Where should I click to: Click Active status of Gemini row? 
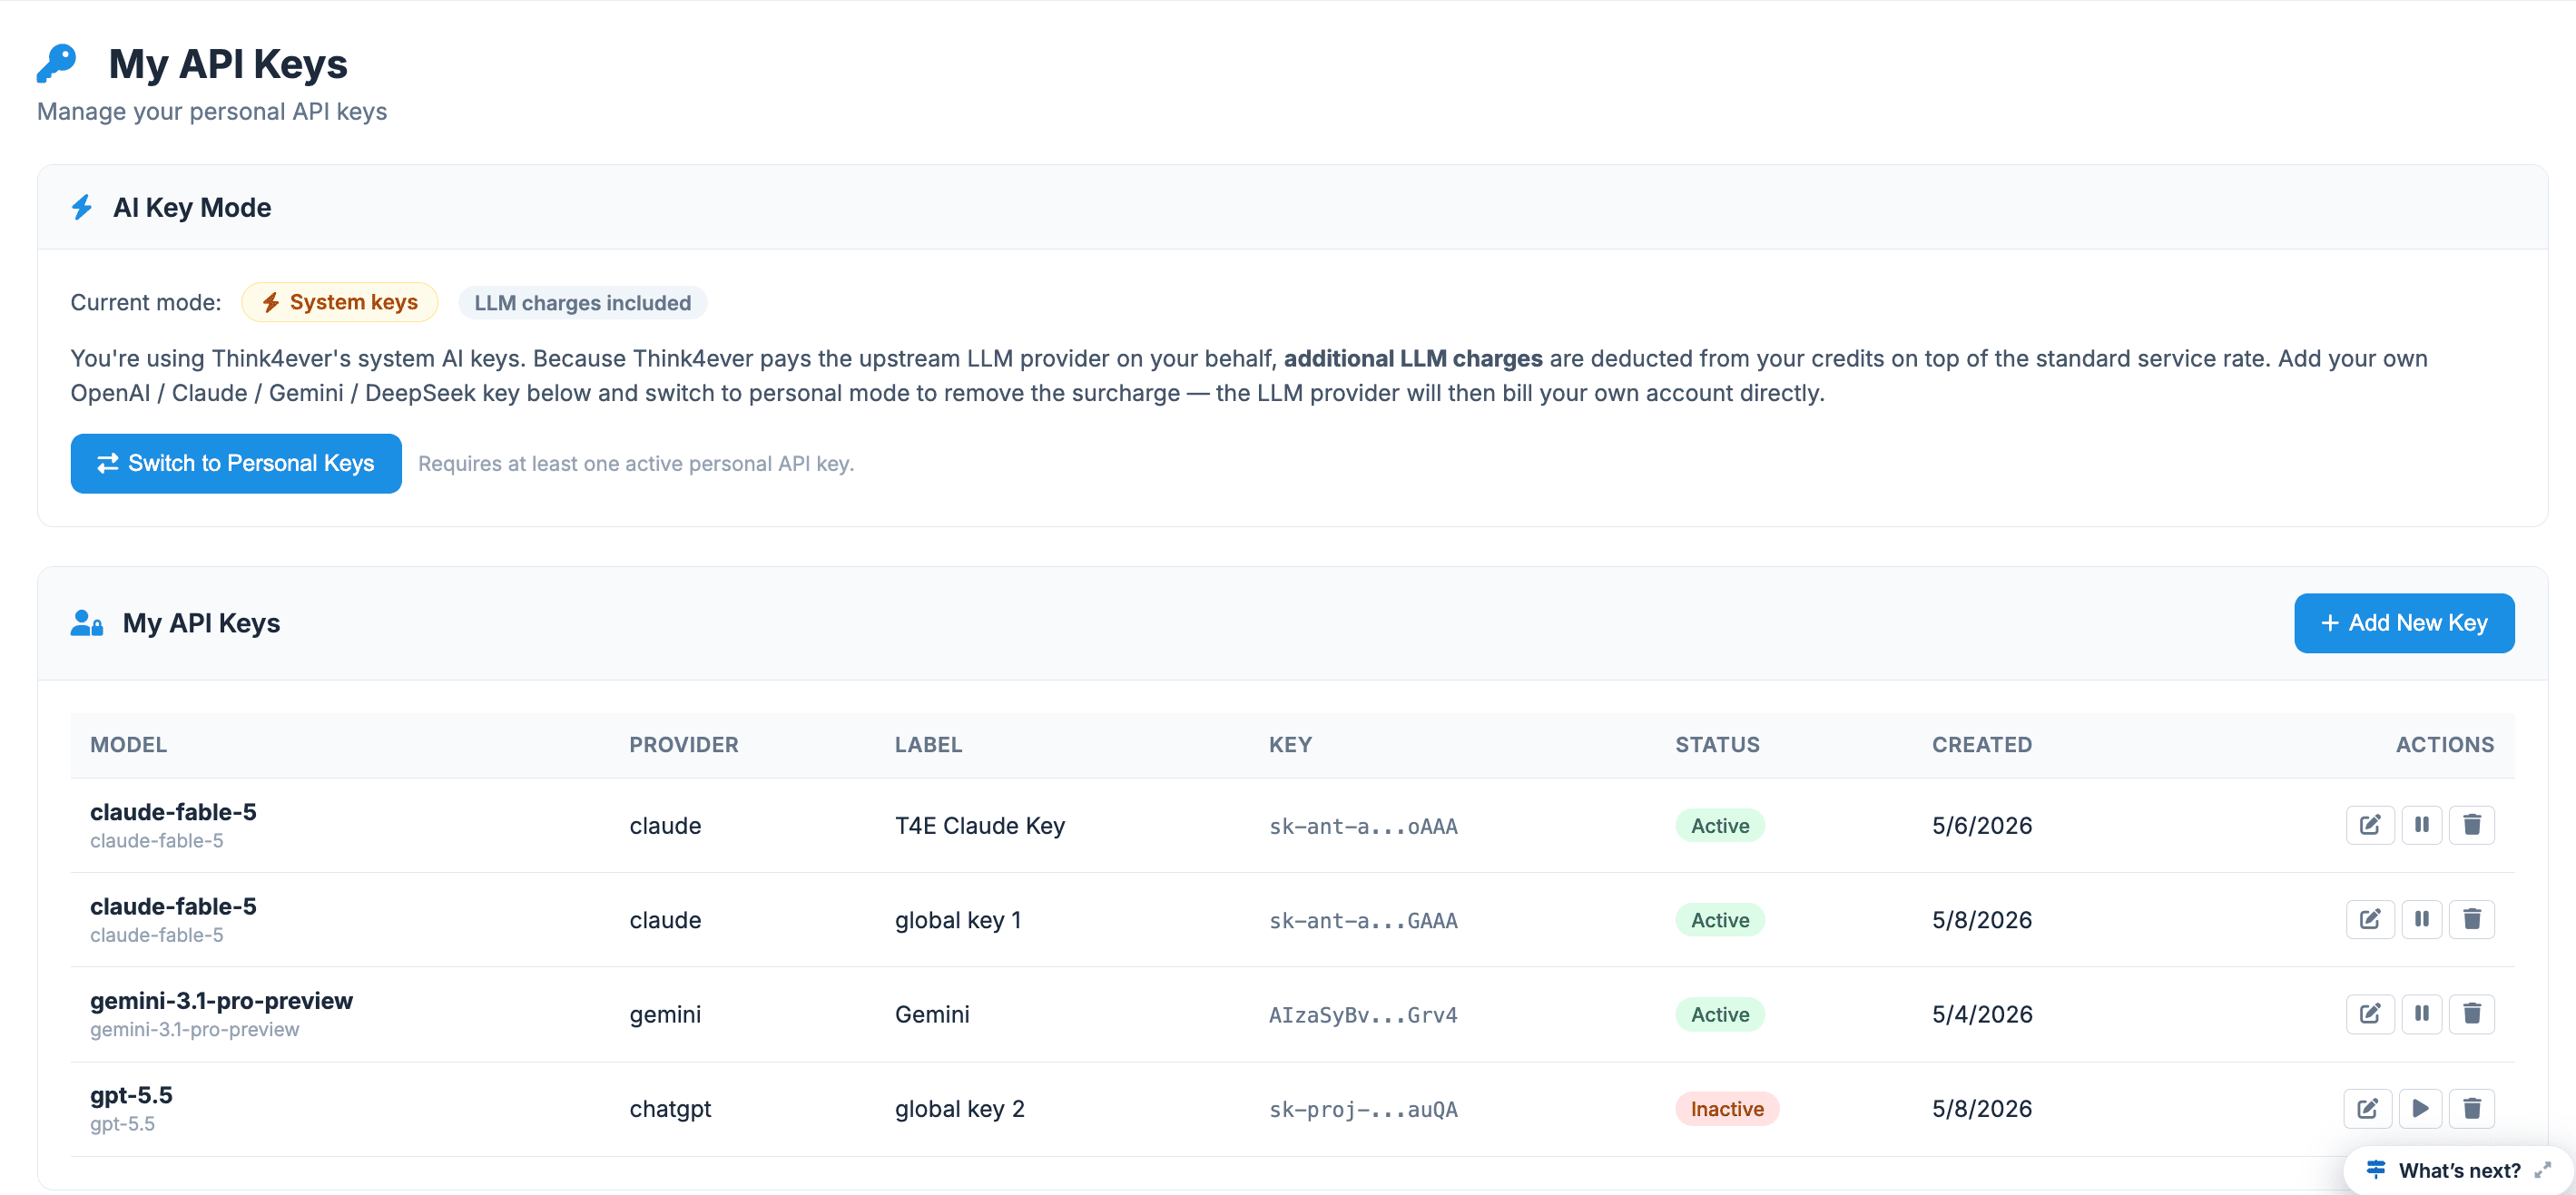click(x=1720, y=1014)
